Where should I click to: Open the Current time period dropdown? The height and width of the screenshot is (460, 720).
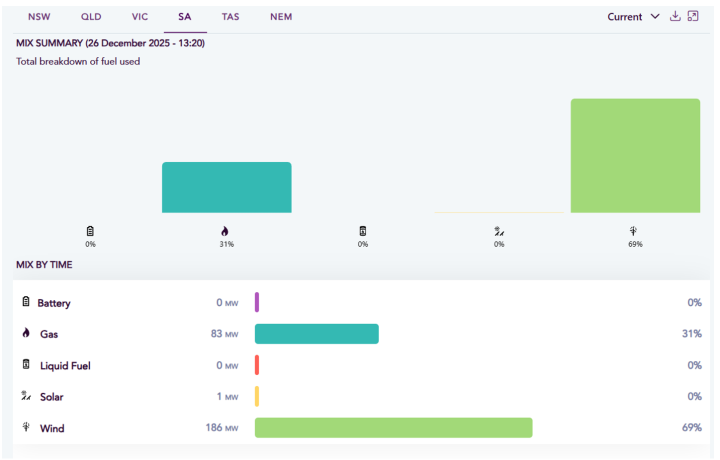click(633, 17)
